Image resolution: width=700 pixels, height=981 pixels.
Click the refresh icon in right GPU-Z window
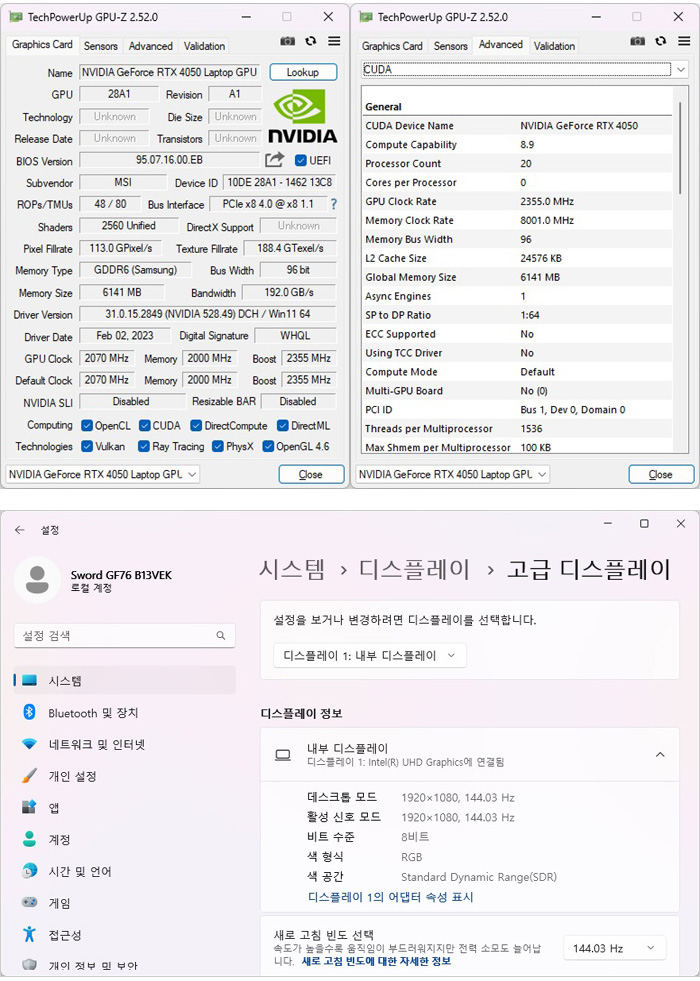tap(661, 41)
